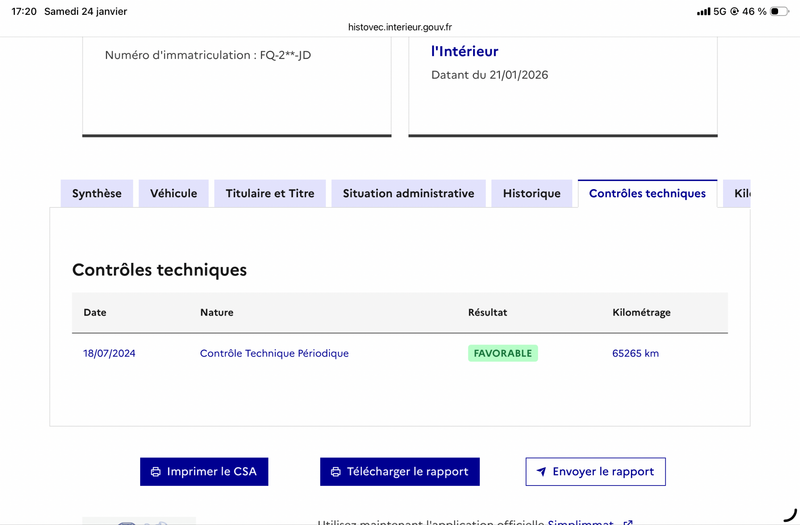Viewport: 800px width, 525px height.
Task: Click the Kilométrage column header
Action: coord(641,312)
